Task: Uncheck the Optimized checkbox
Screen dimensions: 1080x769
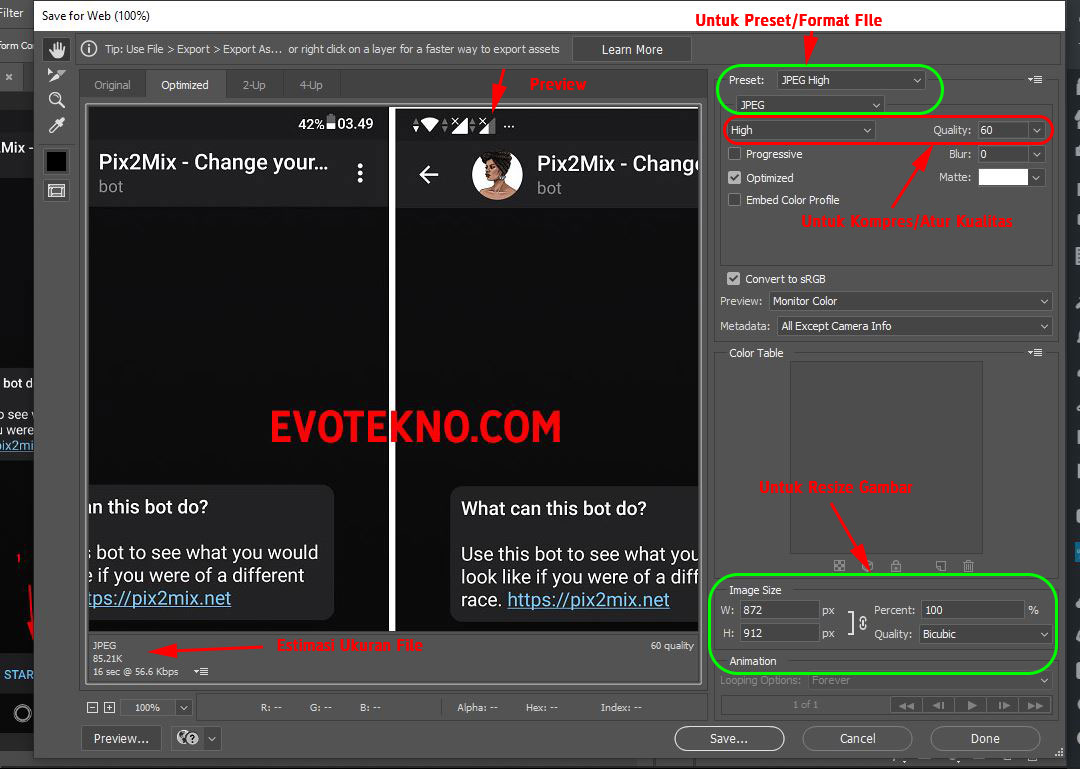Action: (x=735, y=178)
